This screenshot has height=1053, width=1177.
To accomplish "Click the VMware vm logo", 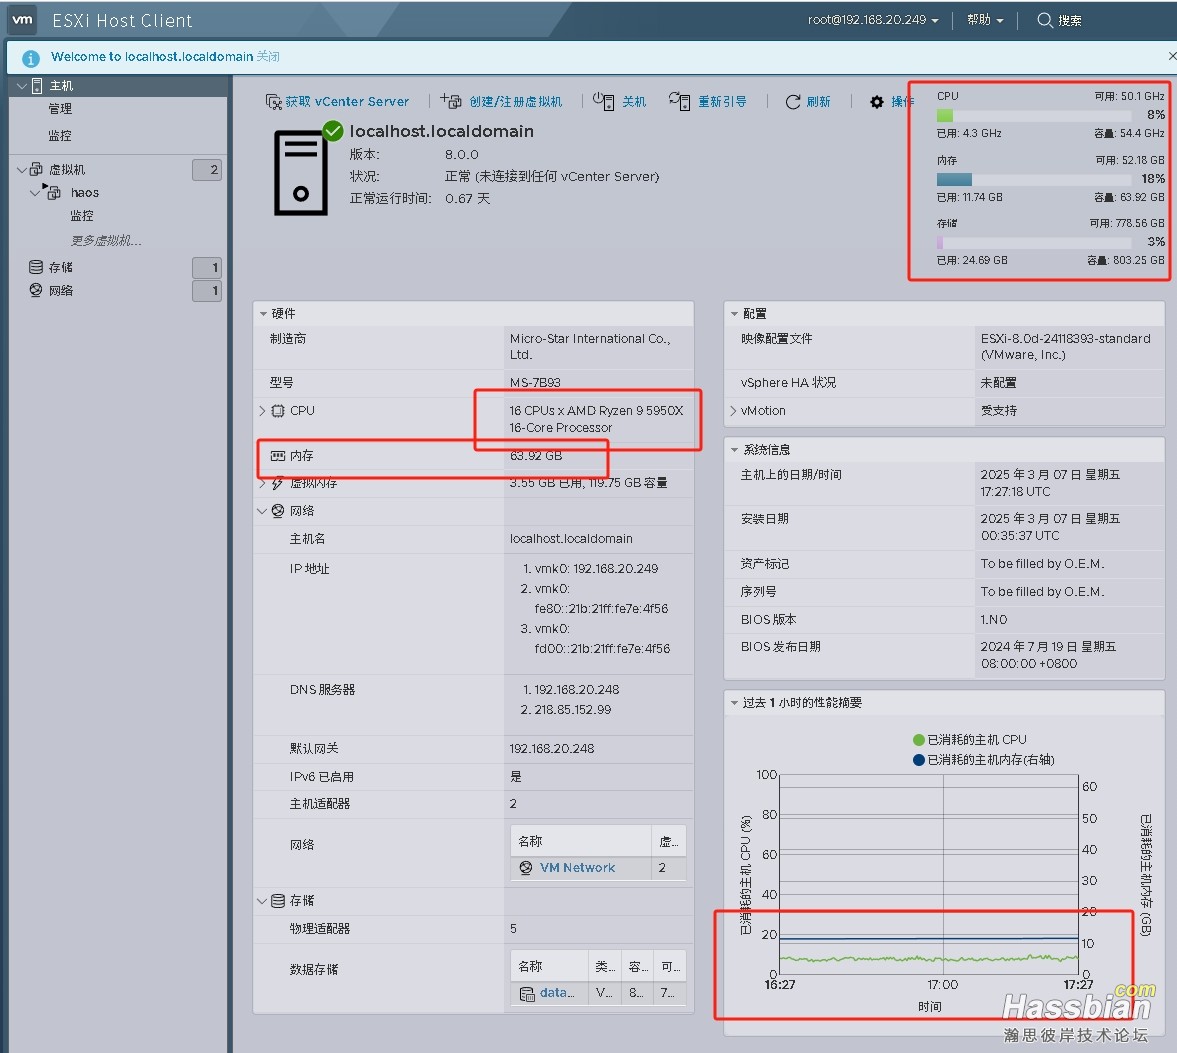I will tap(22, 20).
